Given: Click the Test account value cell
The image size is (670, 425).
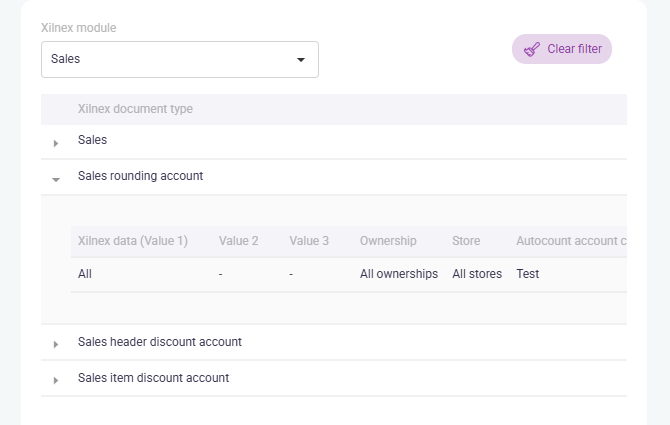Looking at the screenshot, I should (527, 274).
